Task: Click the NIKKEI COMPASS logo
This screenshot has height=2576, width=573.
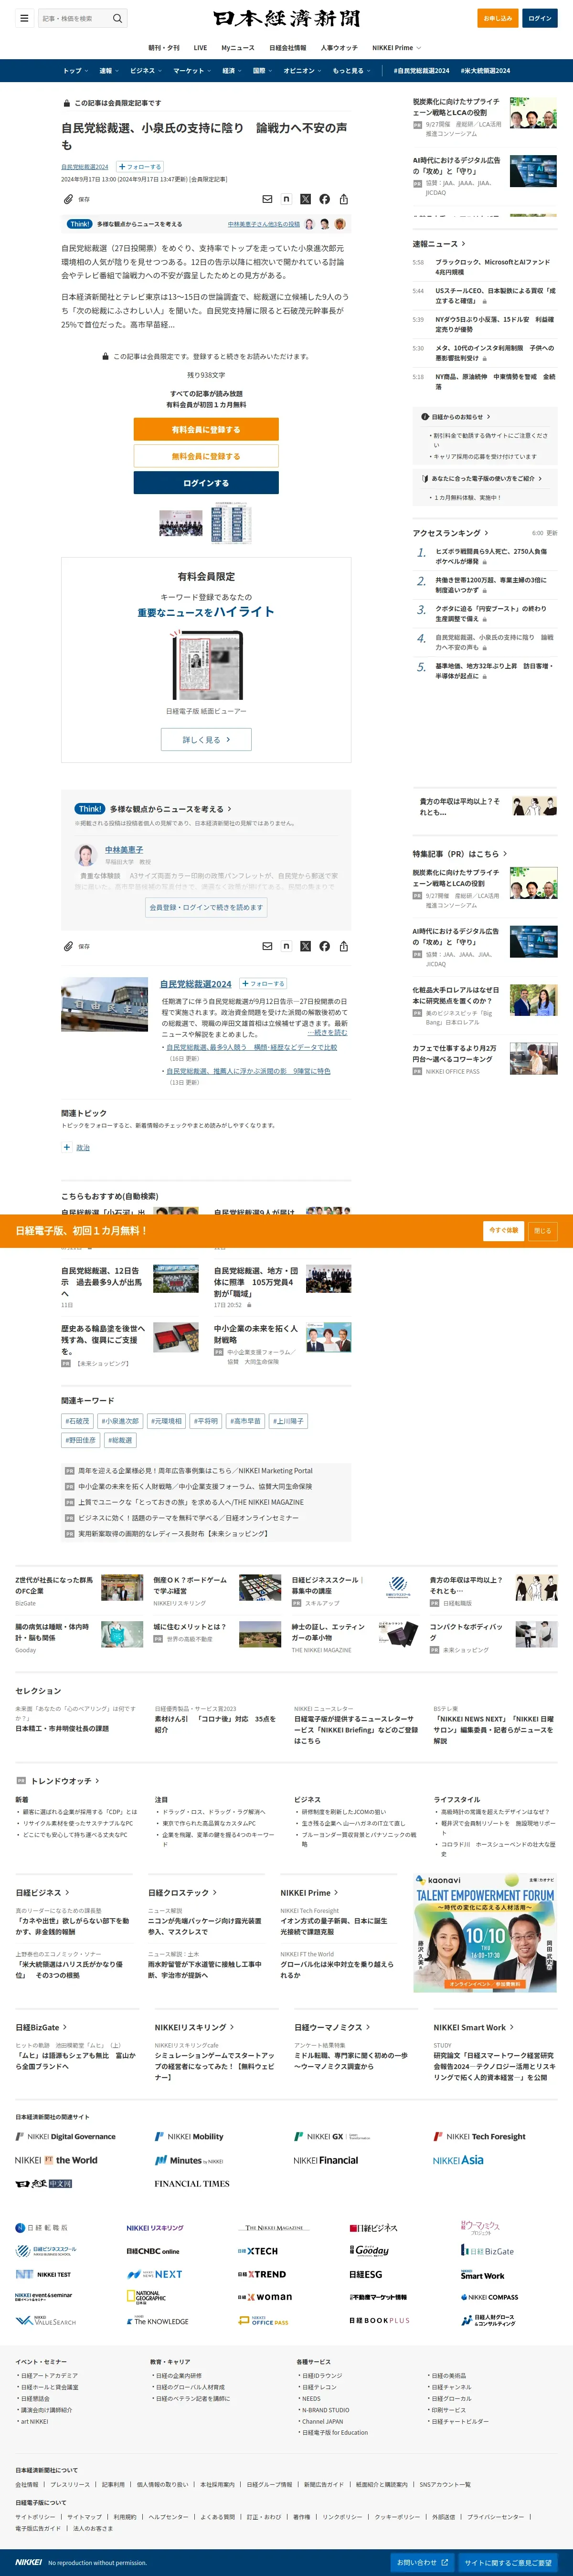Action: (x=490, y=2297)
